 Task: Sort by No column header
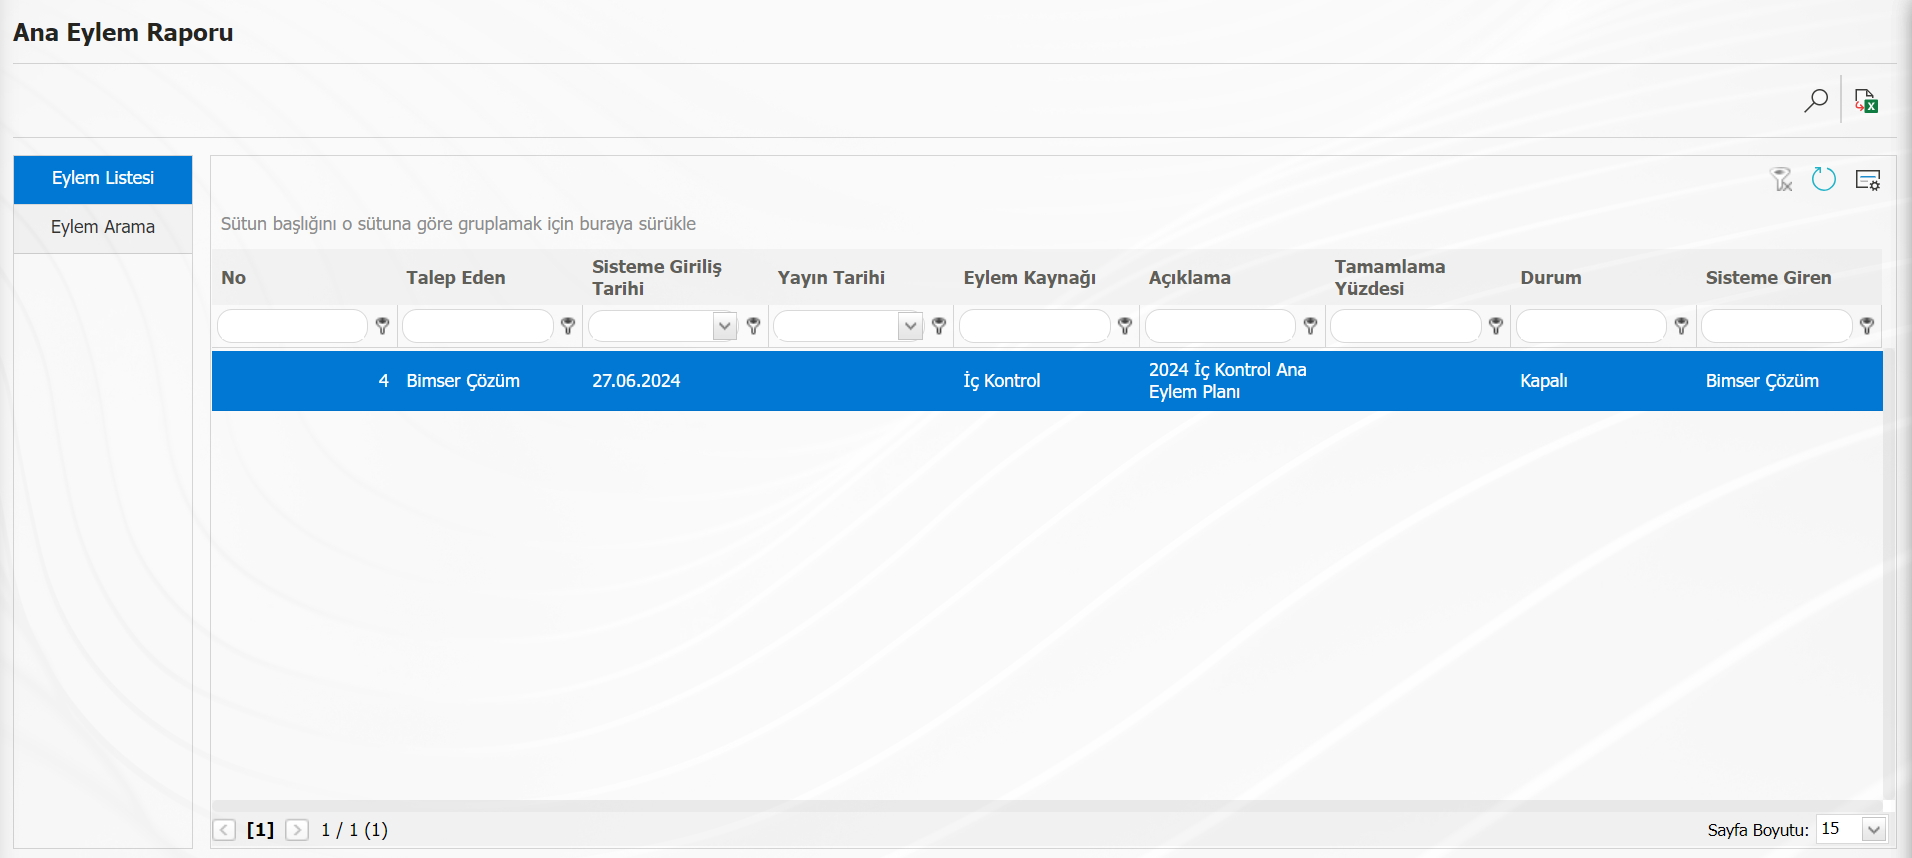[x=234, y=278]
